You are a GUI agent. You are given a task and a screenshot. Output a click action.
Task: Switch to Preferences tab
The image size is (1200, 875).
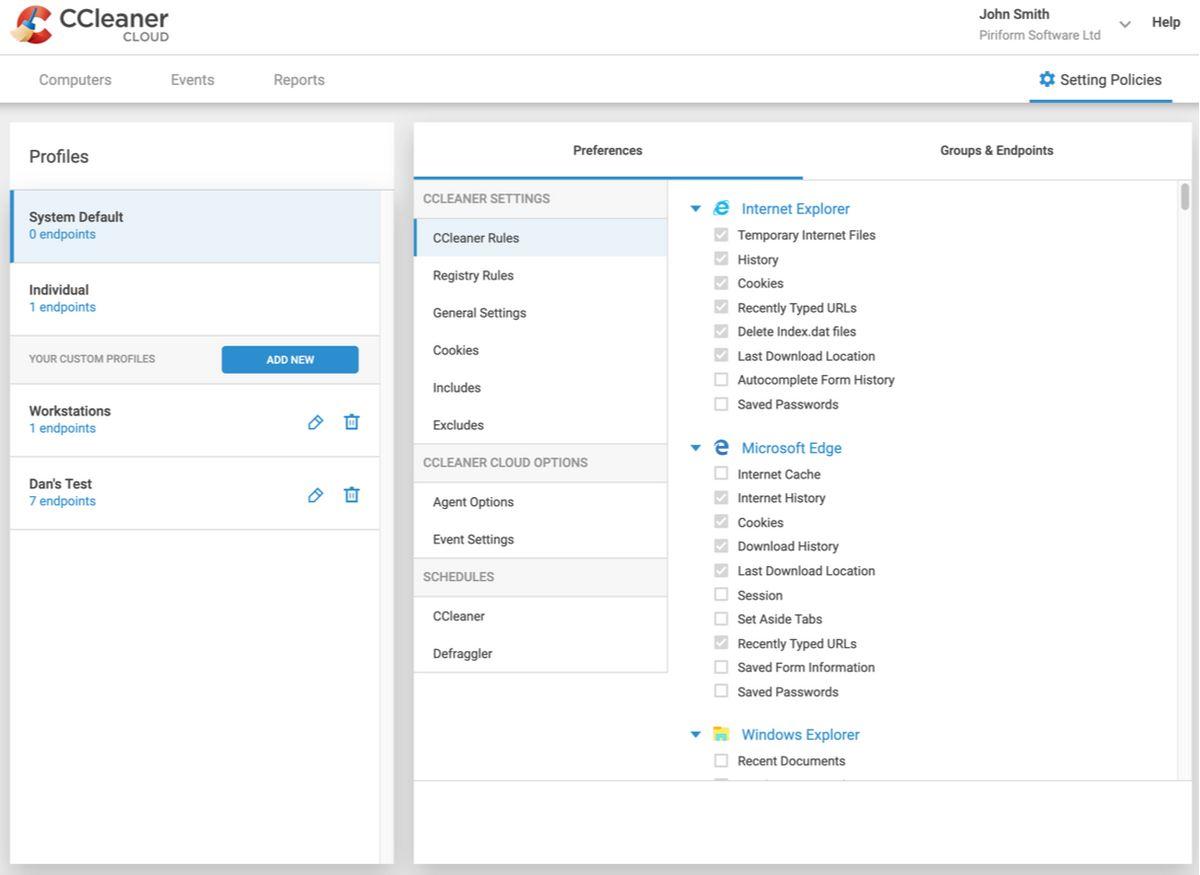pos(608,151)
